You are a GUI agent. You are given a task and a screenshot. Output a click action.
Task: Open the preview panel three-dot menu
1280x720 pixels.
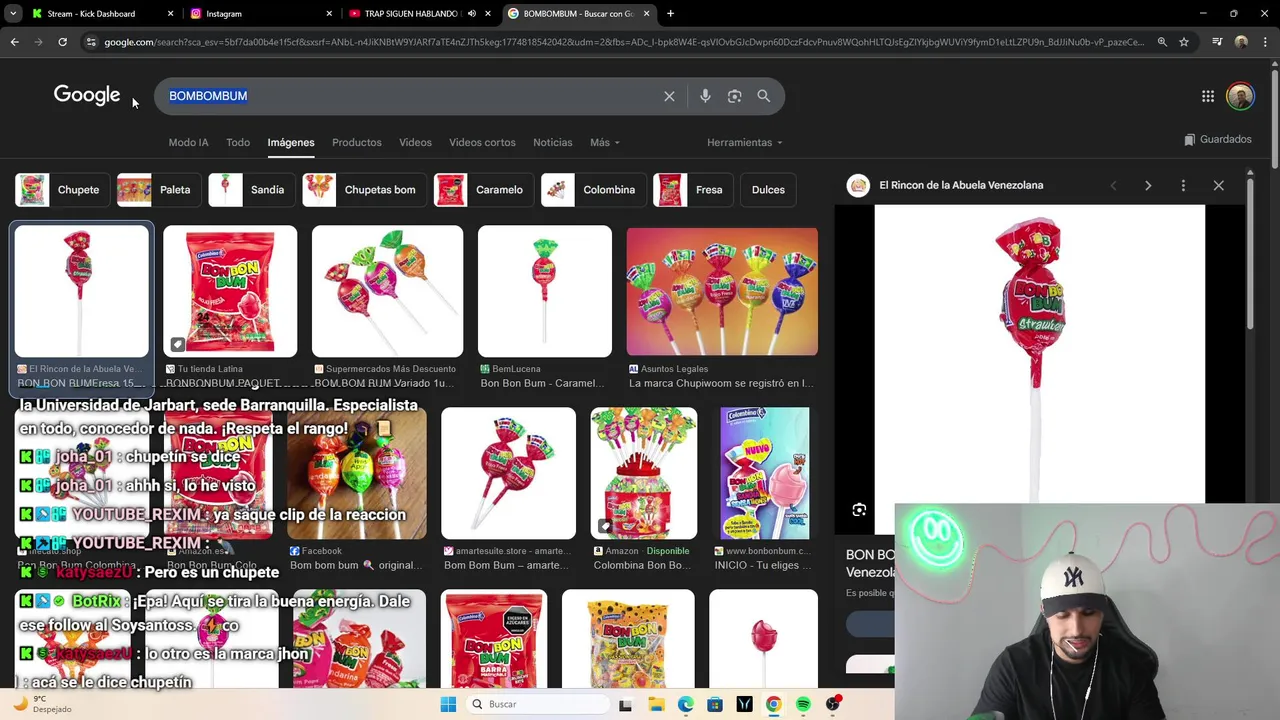point(1183,185)
